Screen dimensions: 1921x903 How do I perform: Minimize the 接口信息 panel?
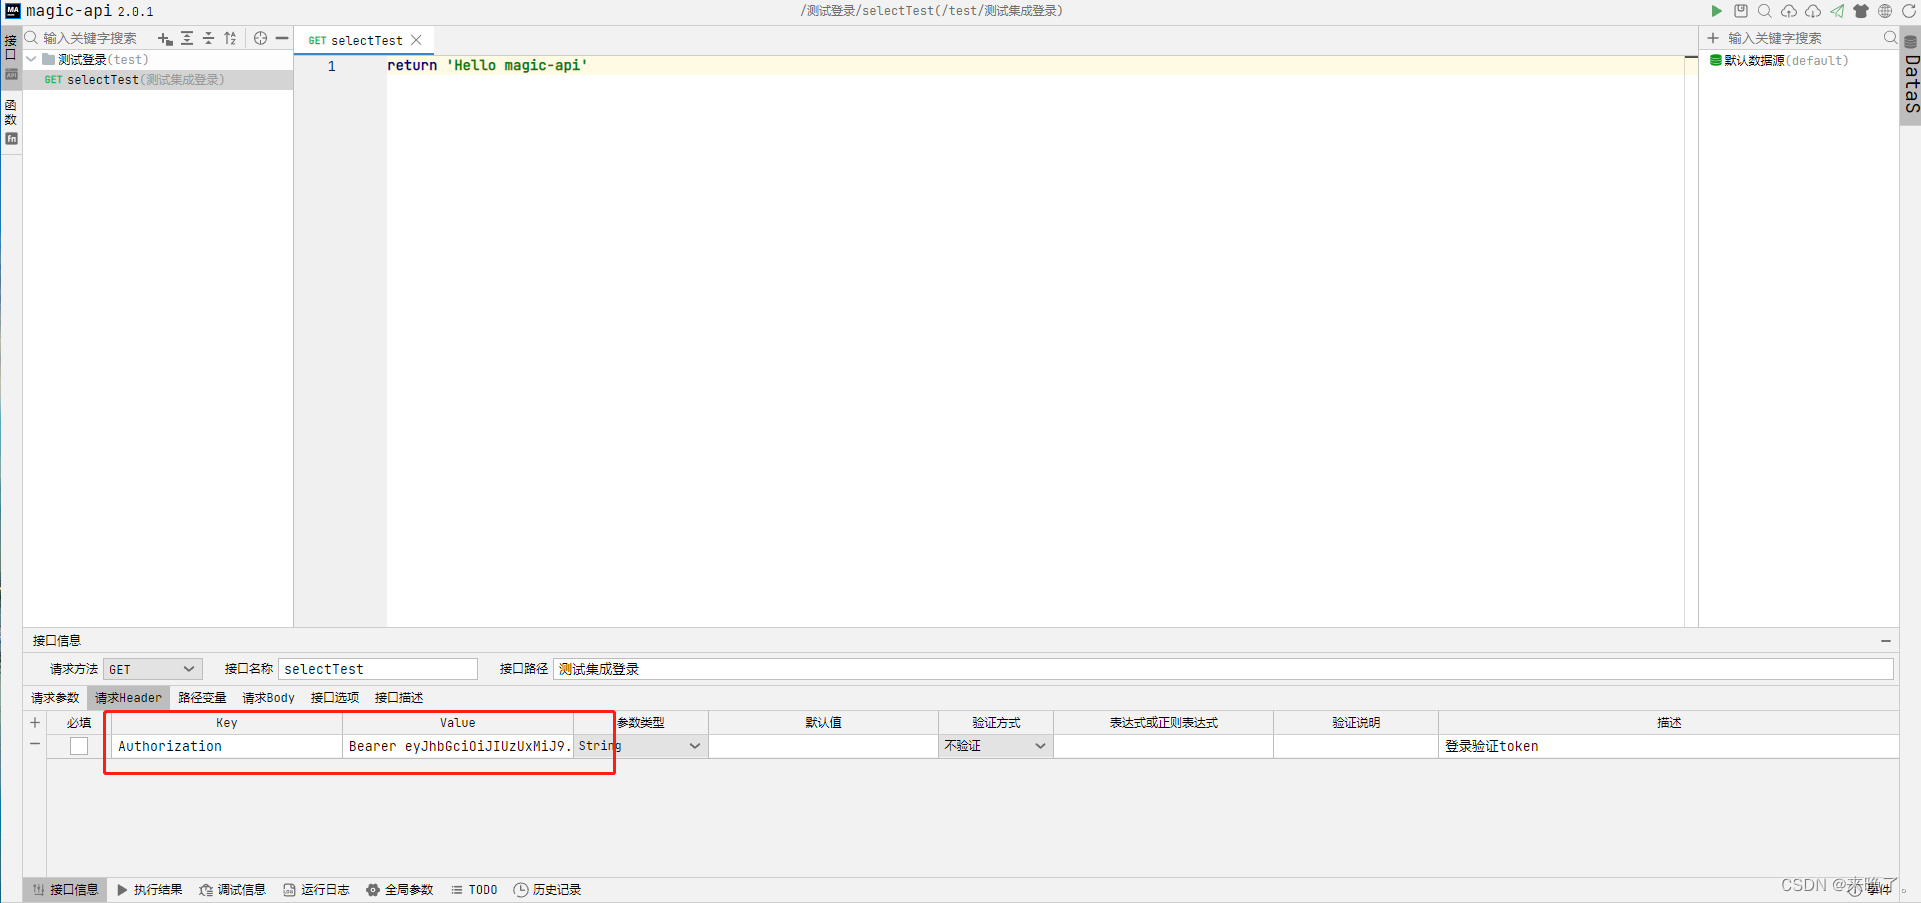(1886, 641)
